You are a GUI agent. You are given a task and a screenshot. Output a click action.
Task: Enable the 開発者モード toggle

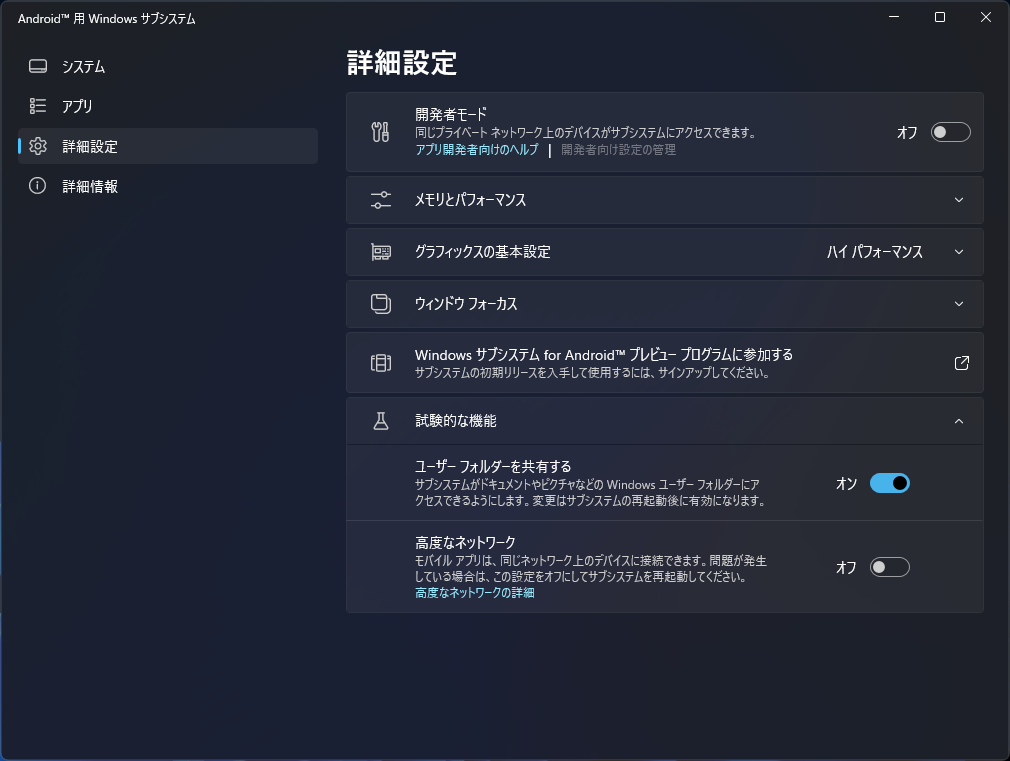pos(950,131)
